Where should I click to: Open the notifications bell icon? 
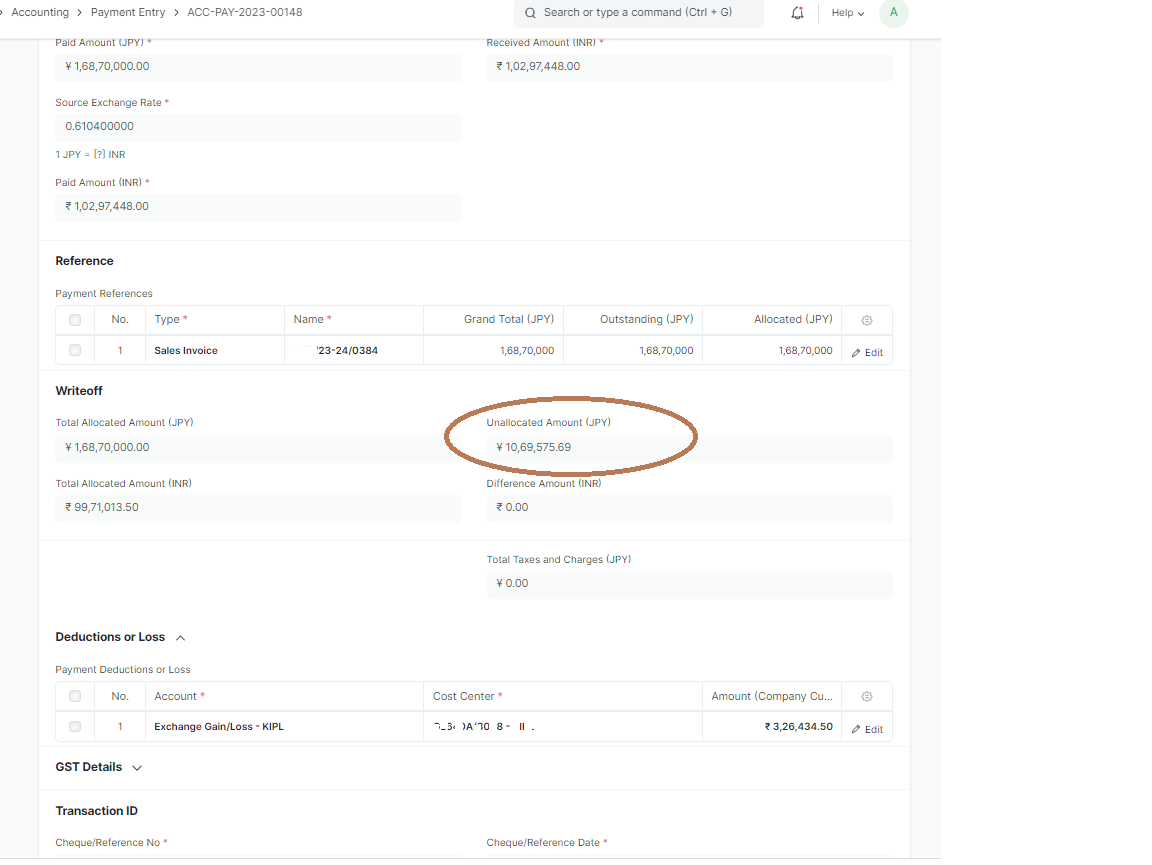(797, 12)
